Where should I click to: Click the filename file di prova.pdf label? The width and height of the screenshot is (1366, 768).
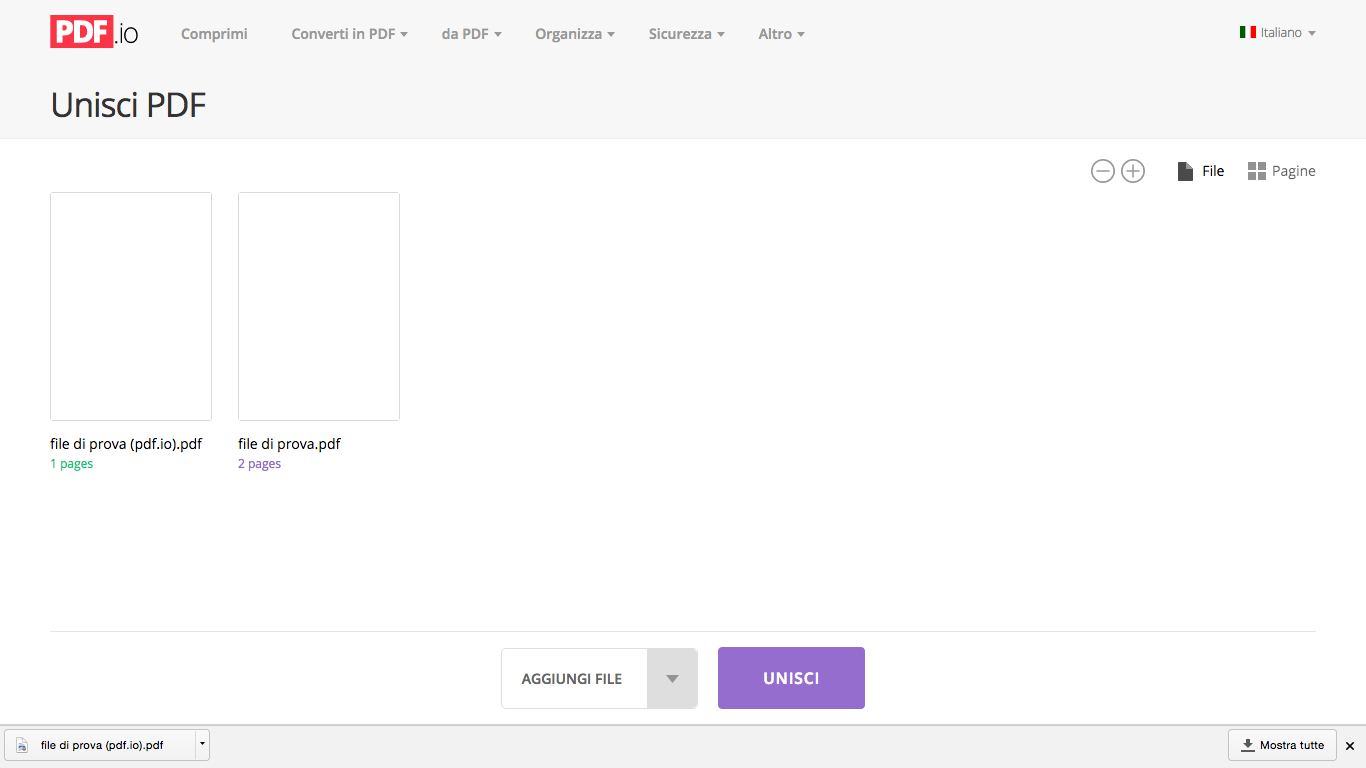pos(289,444)
